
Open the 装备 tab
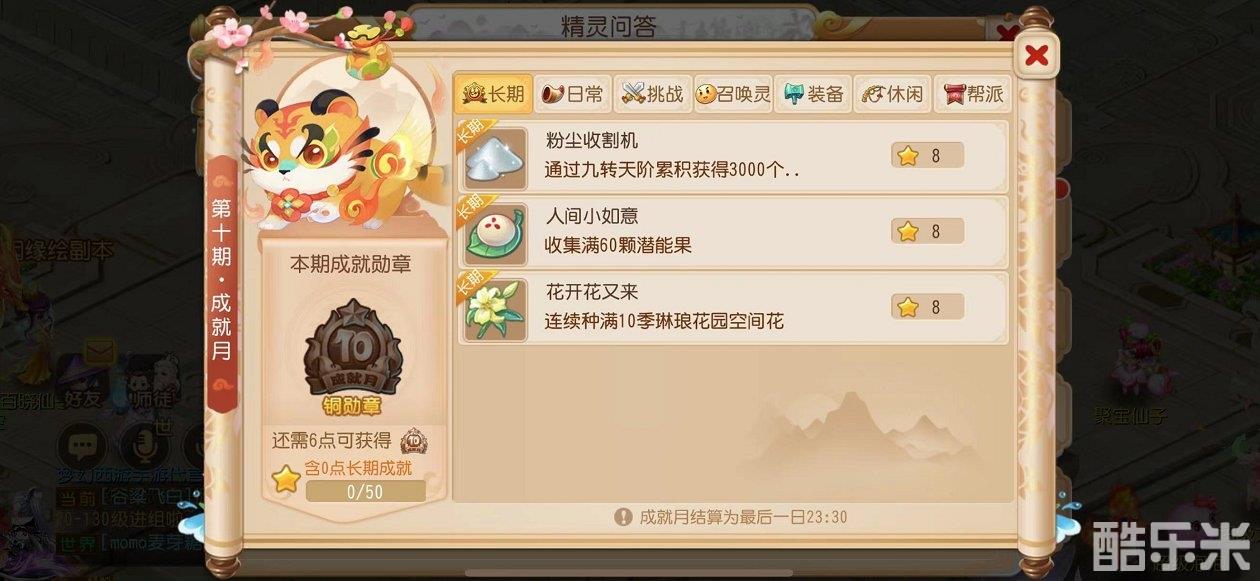814,94
